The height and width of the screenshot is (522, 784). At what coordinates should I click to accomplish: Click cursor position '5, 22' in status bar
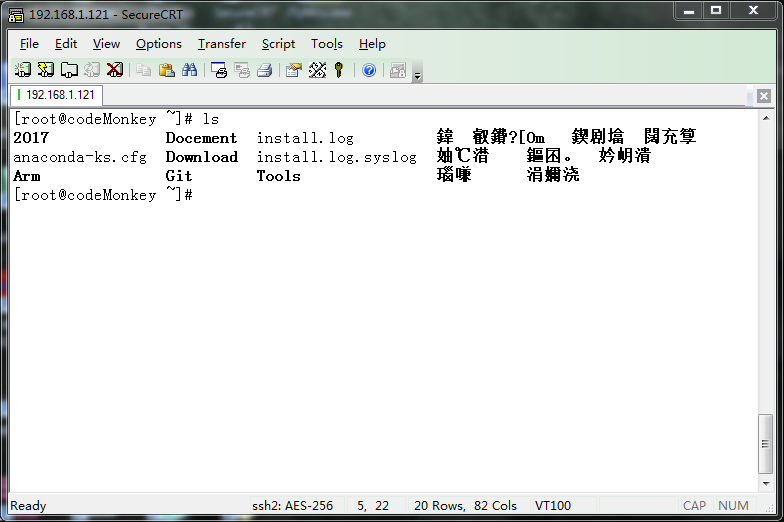tap(372, 506)
